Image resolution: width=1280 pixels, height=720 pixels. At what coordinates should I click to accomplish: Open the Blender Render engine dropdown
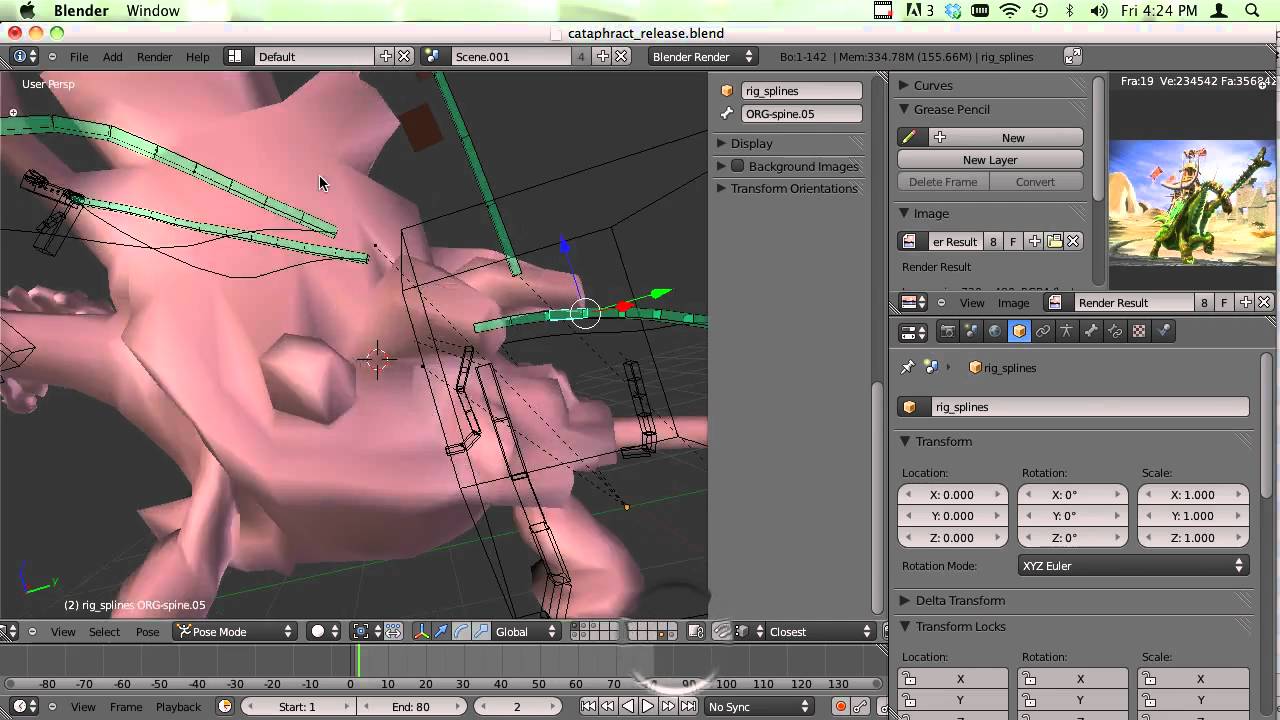point(702,56)
